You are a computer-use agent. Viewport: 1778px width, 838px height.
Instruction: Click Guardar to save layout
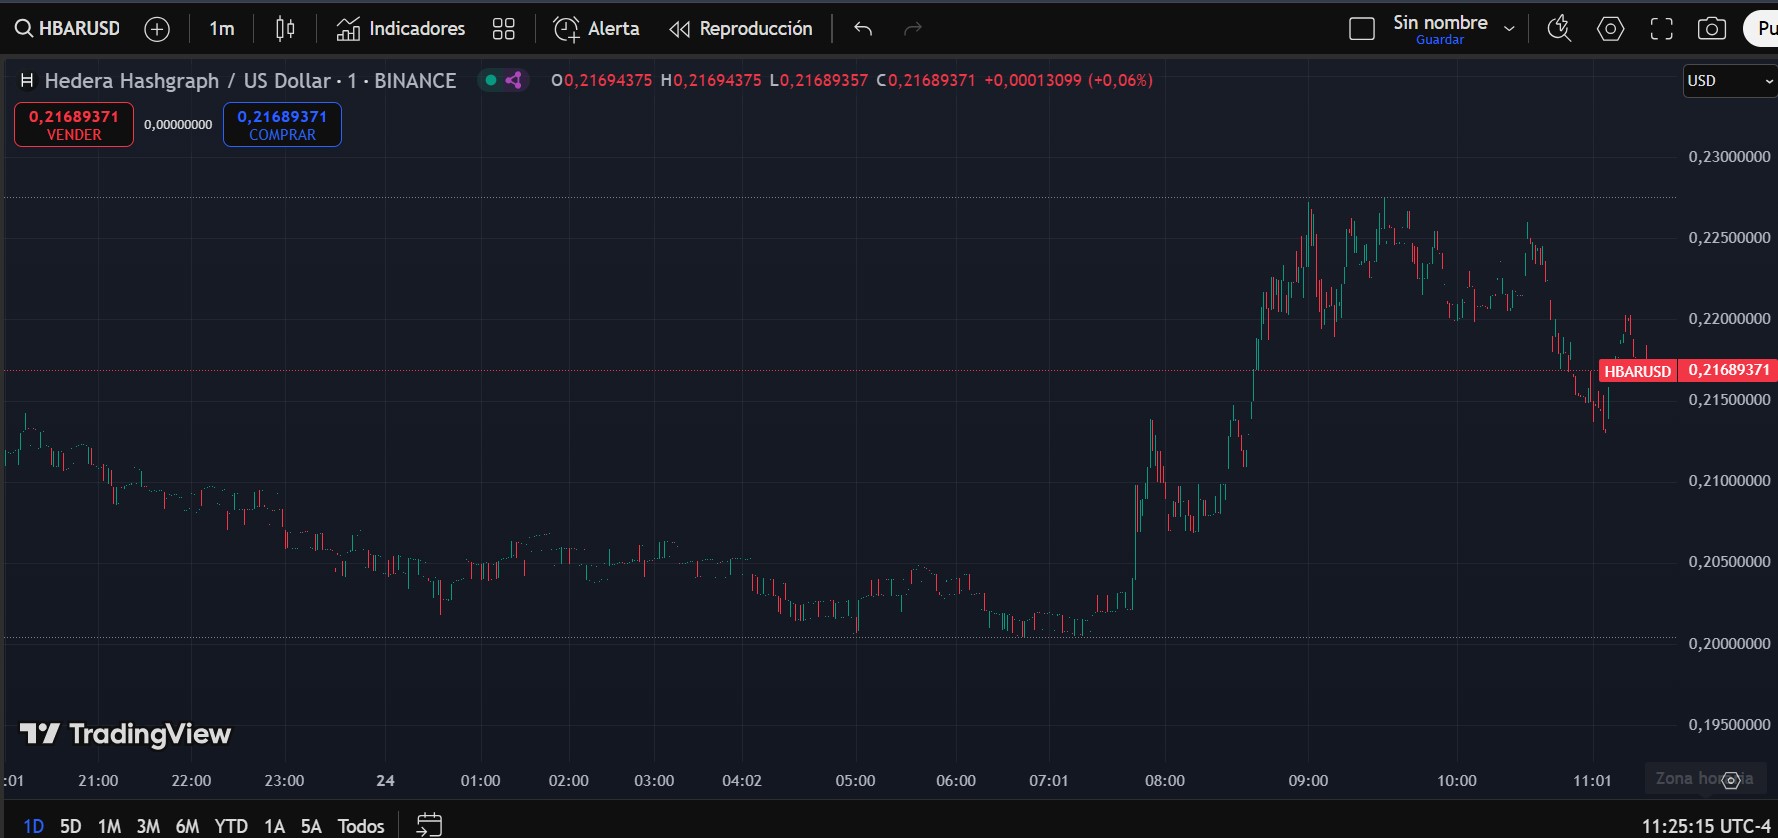click(1440, 40)
